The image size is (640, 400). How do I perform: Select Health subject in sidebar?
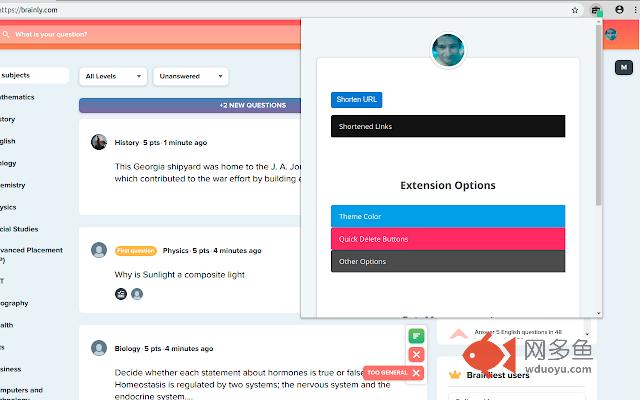click(x=7, y=325)
